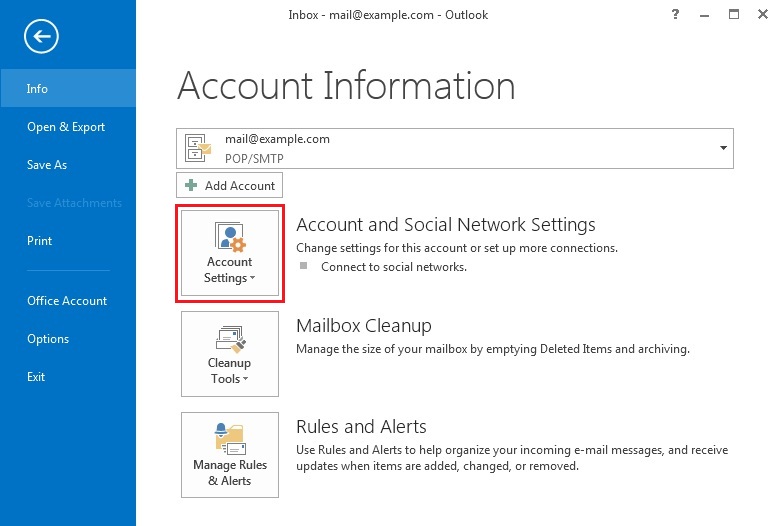The width and height of the screenshot is (777, 526).
Task: Click the POP/SMTP account type text
Action: pos(254,159)
